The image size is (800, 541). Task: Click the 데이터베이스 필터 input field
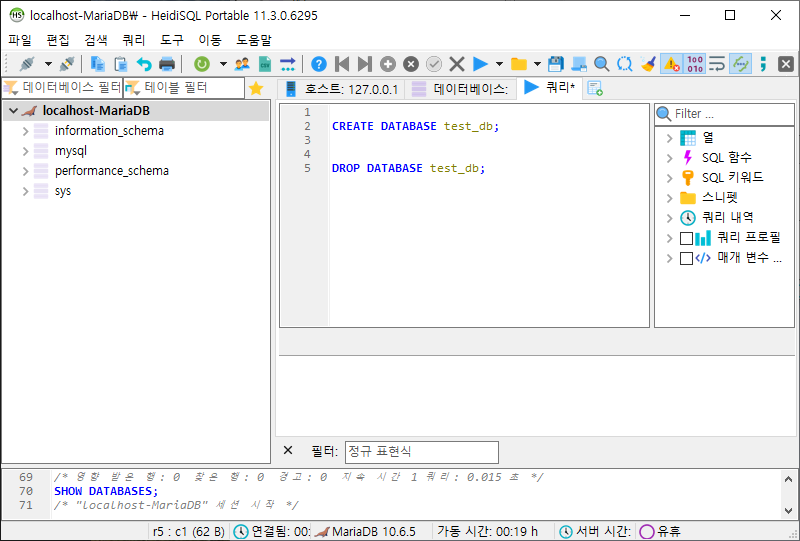coord(62,88)
